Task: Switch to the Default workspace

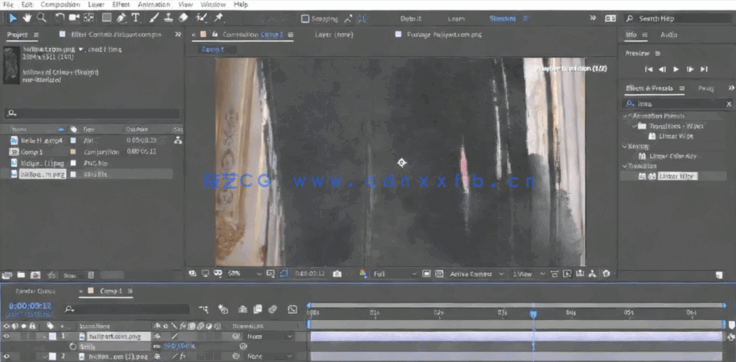Action: tap(411, 19)
